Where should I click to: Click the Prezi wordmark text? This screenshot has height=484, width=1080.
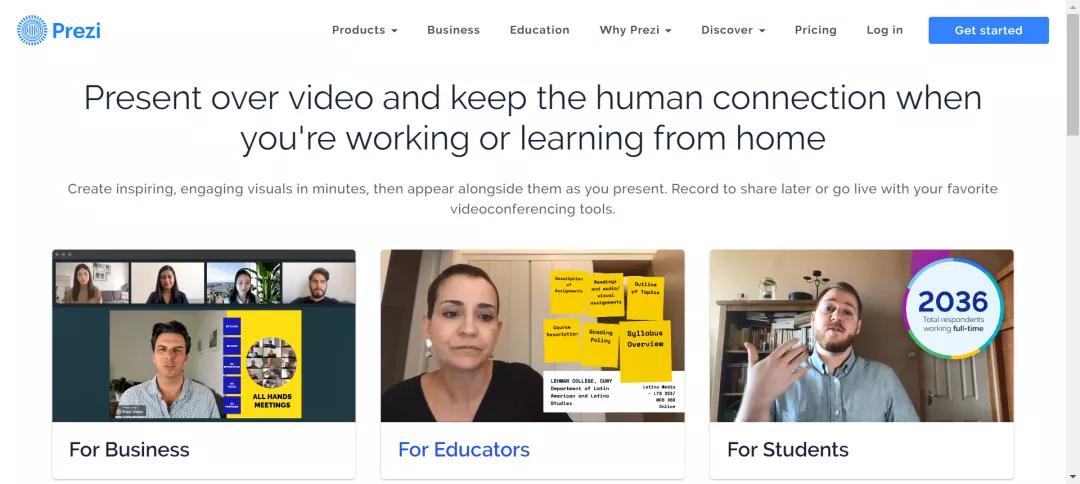tap(76, 31)
